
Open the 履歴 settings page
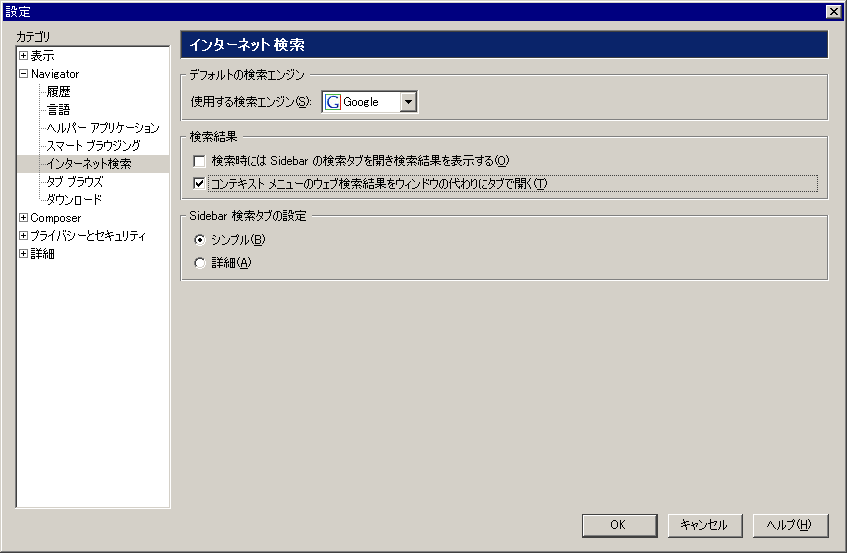(x=58, y=92)
